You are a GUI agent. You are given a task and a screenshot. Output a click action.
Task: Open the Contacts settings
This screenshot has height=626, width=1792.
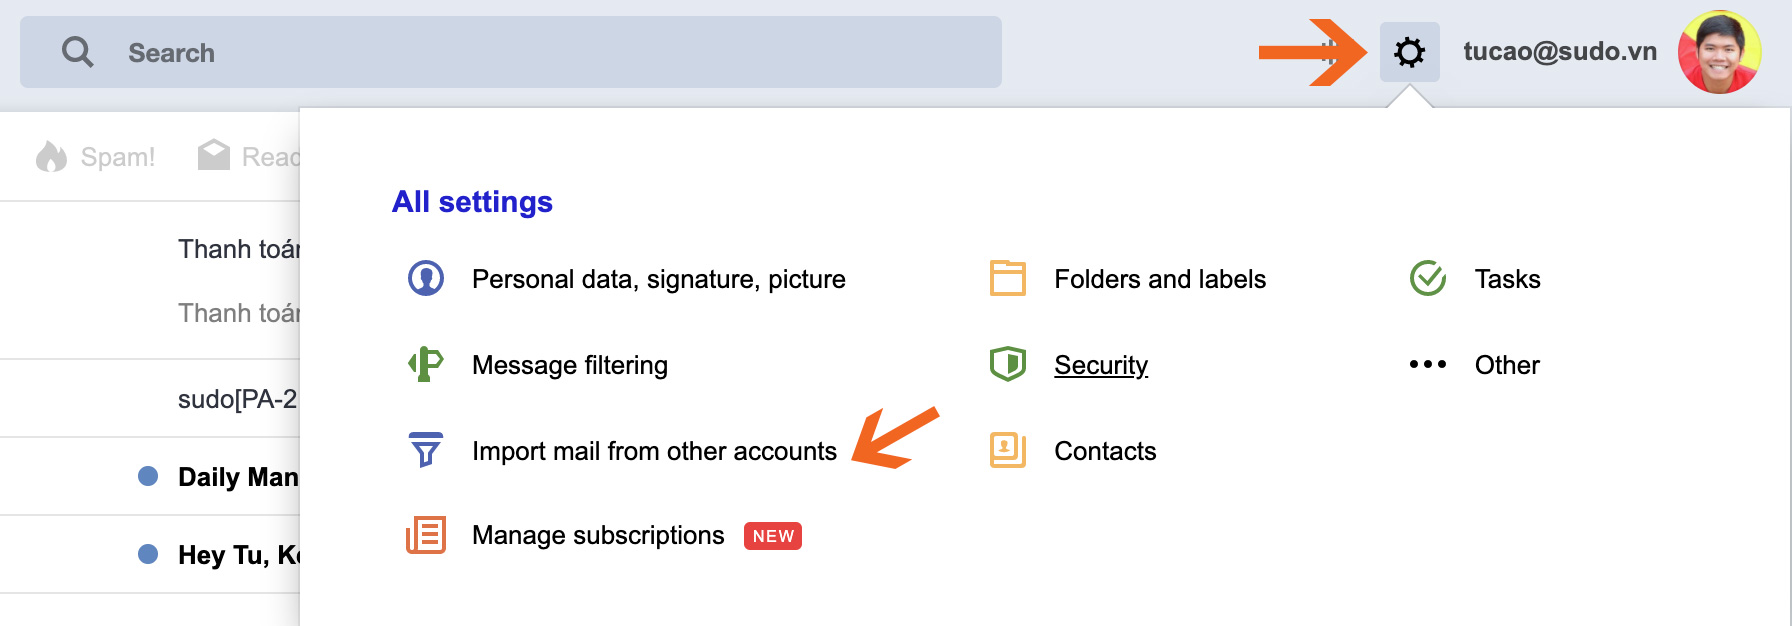1104,451
